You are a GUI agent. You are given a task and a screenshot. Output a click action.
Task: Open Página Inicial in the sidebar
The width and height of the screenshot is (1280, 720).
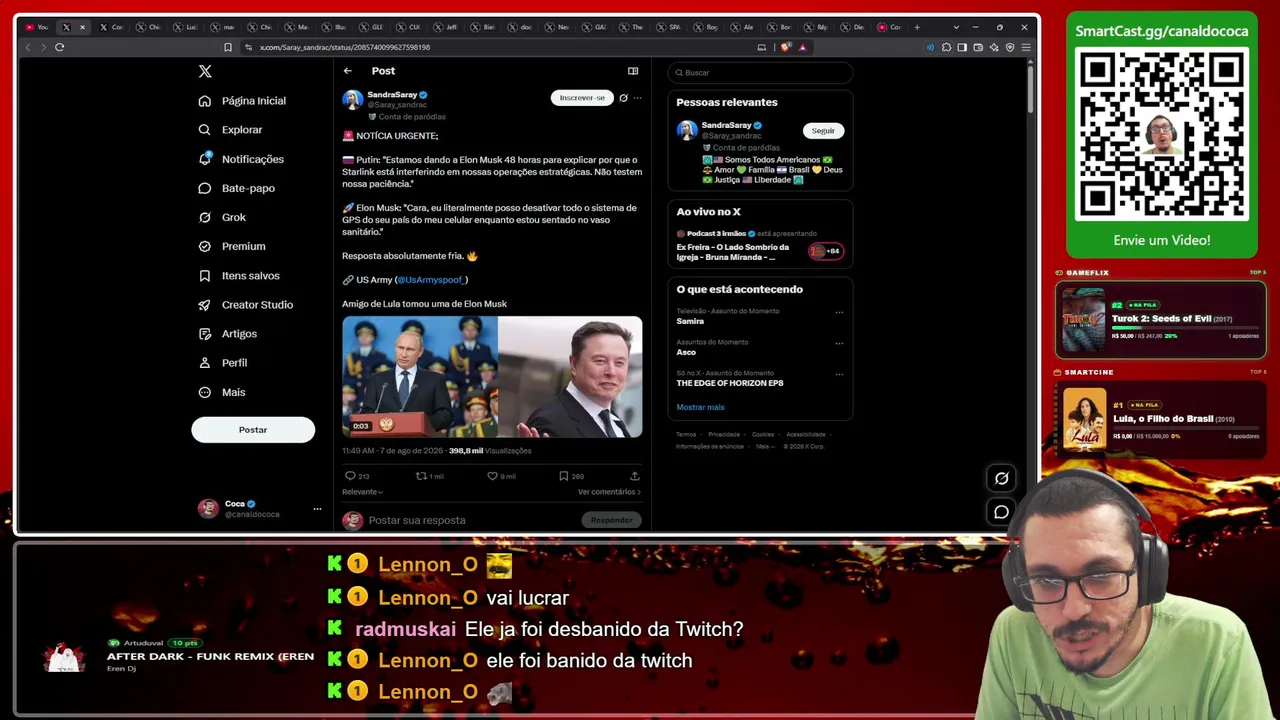243,101
